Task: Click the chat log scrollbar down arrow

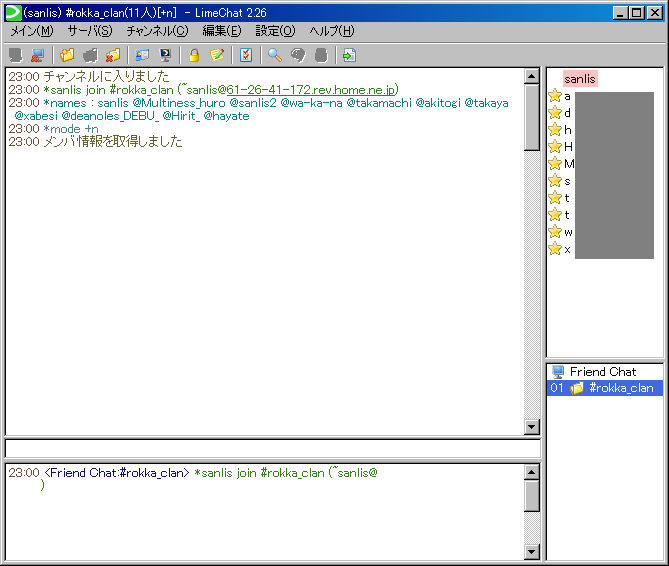Action: tap(532, 427)
